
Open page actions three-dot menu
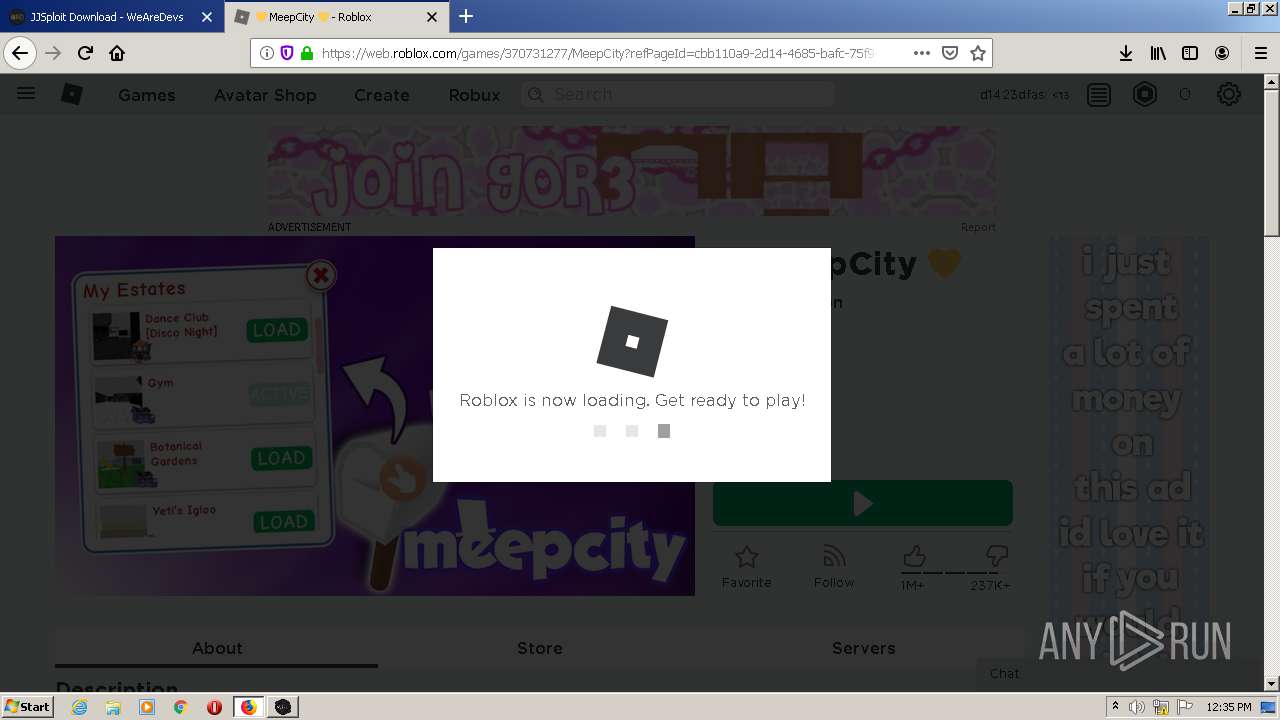[x=922, y=53]
